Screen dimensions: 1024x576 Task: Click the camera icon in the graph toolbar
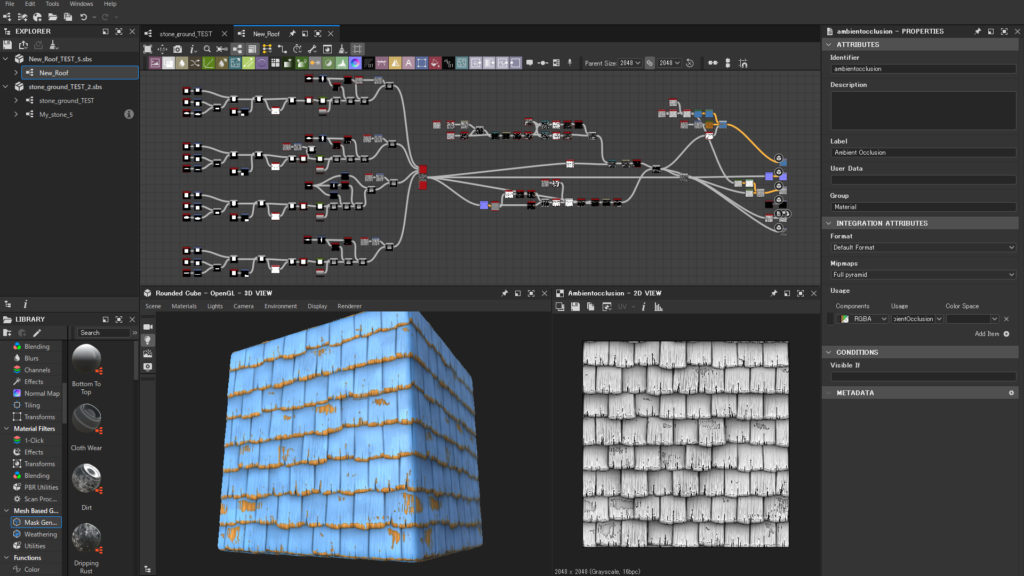177,49
